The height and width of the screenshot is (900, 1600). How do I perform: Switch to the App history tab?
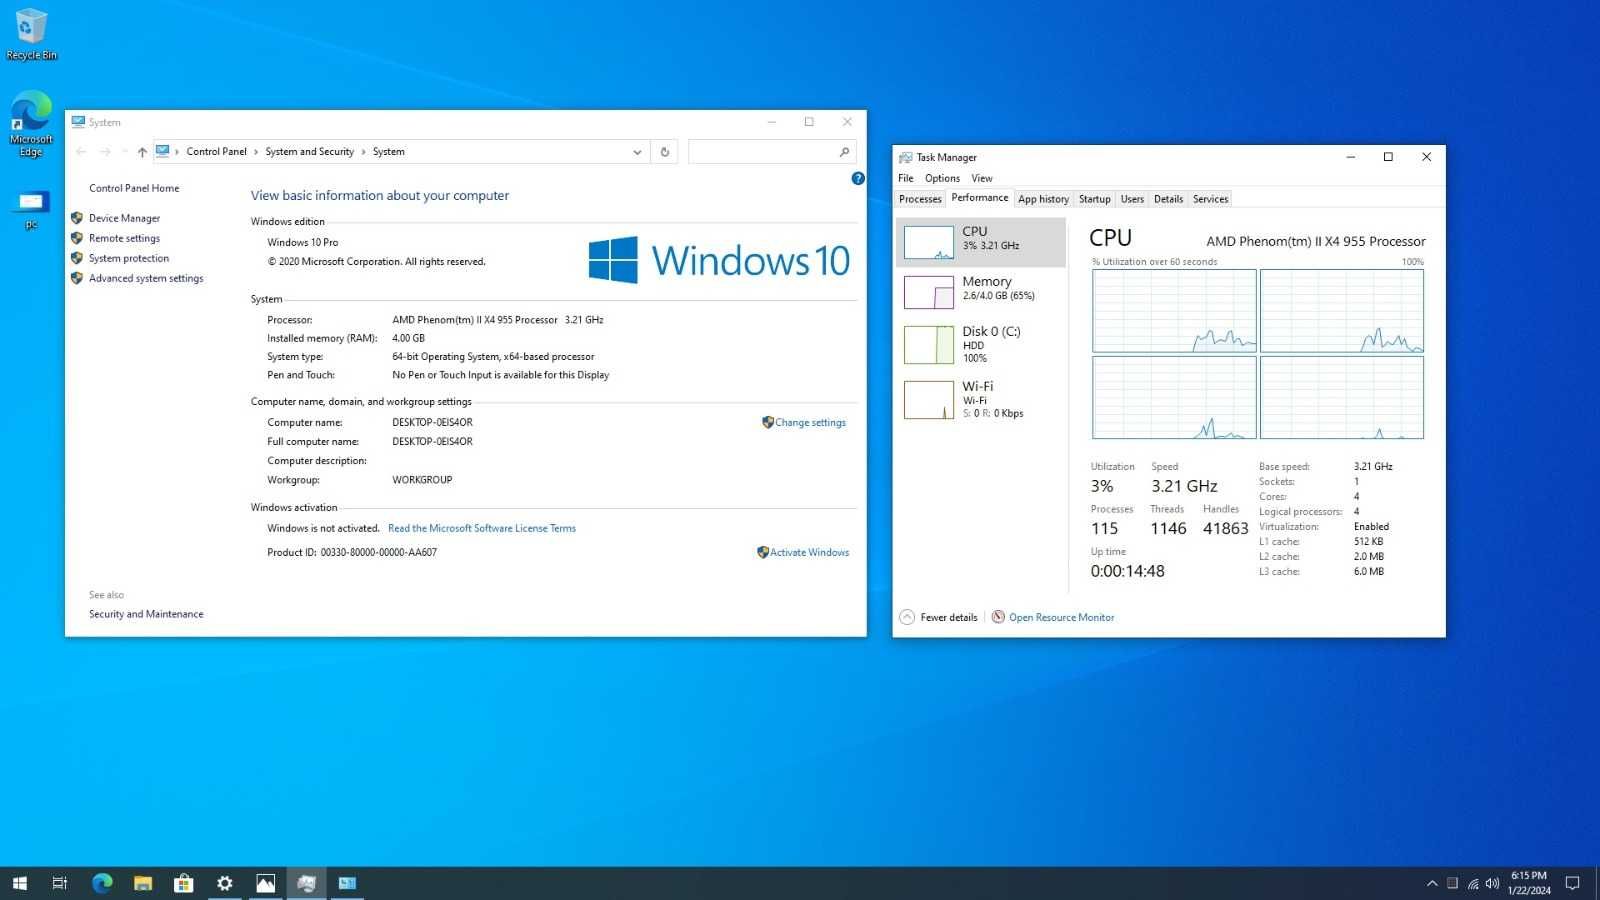pos(1043,199)
